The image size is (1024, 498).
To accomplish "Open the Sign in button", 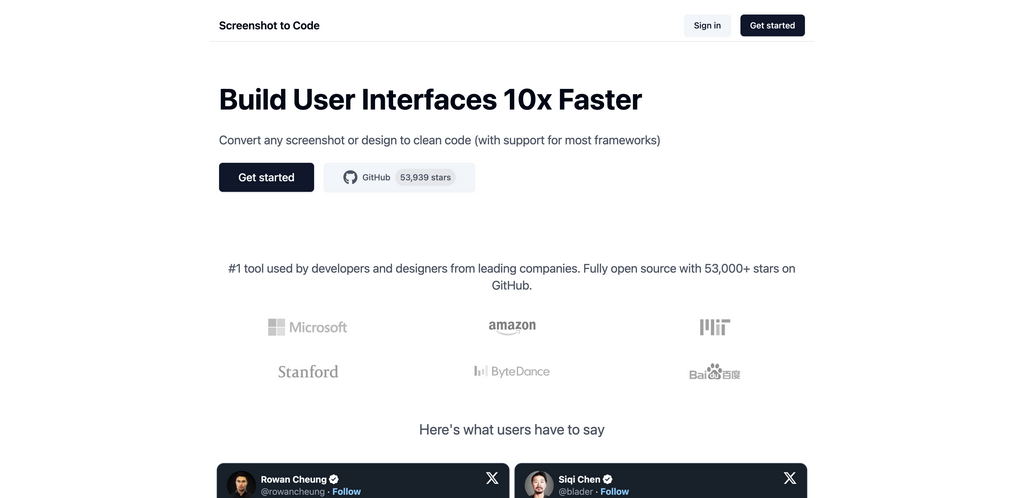I will tap(707, 25).
